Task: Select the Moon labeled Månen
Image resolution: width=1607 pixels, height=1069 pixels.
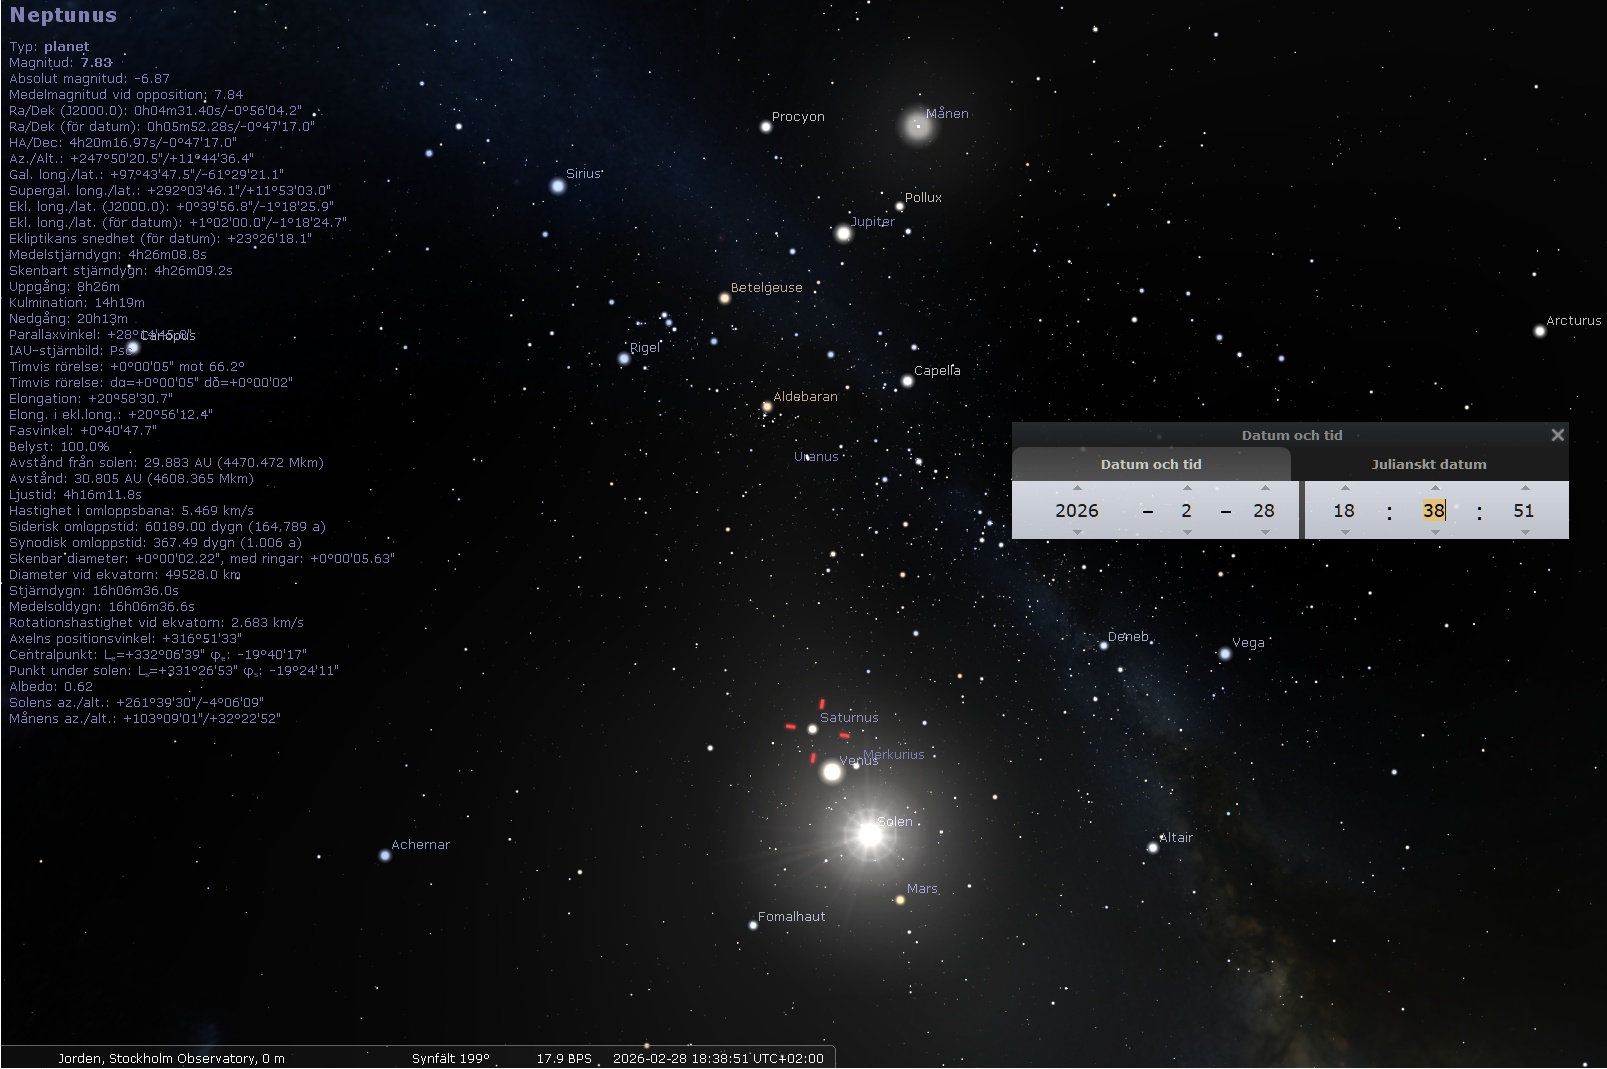Action: (x=917, y=126)
